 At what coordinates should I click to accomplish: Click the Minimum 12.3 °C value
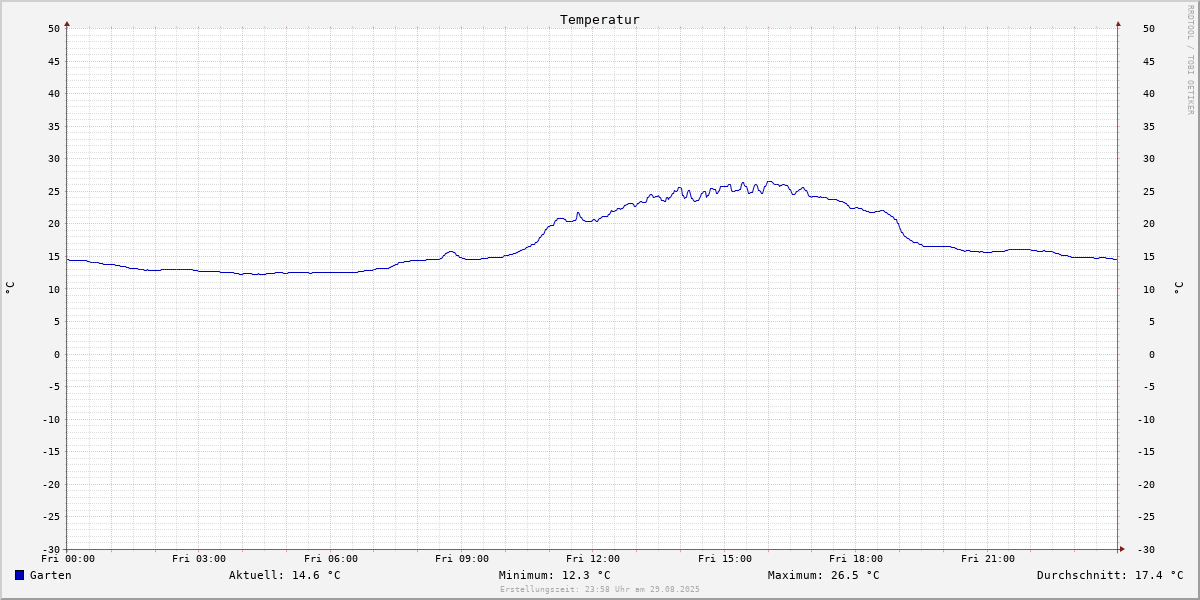555,575
